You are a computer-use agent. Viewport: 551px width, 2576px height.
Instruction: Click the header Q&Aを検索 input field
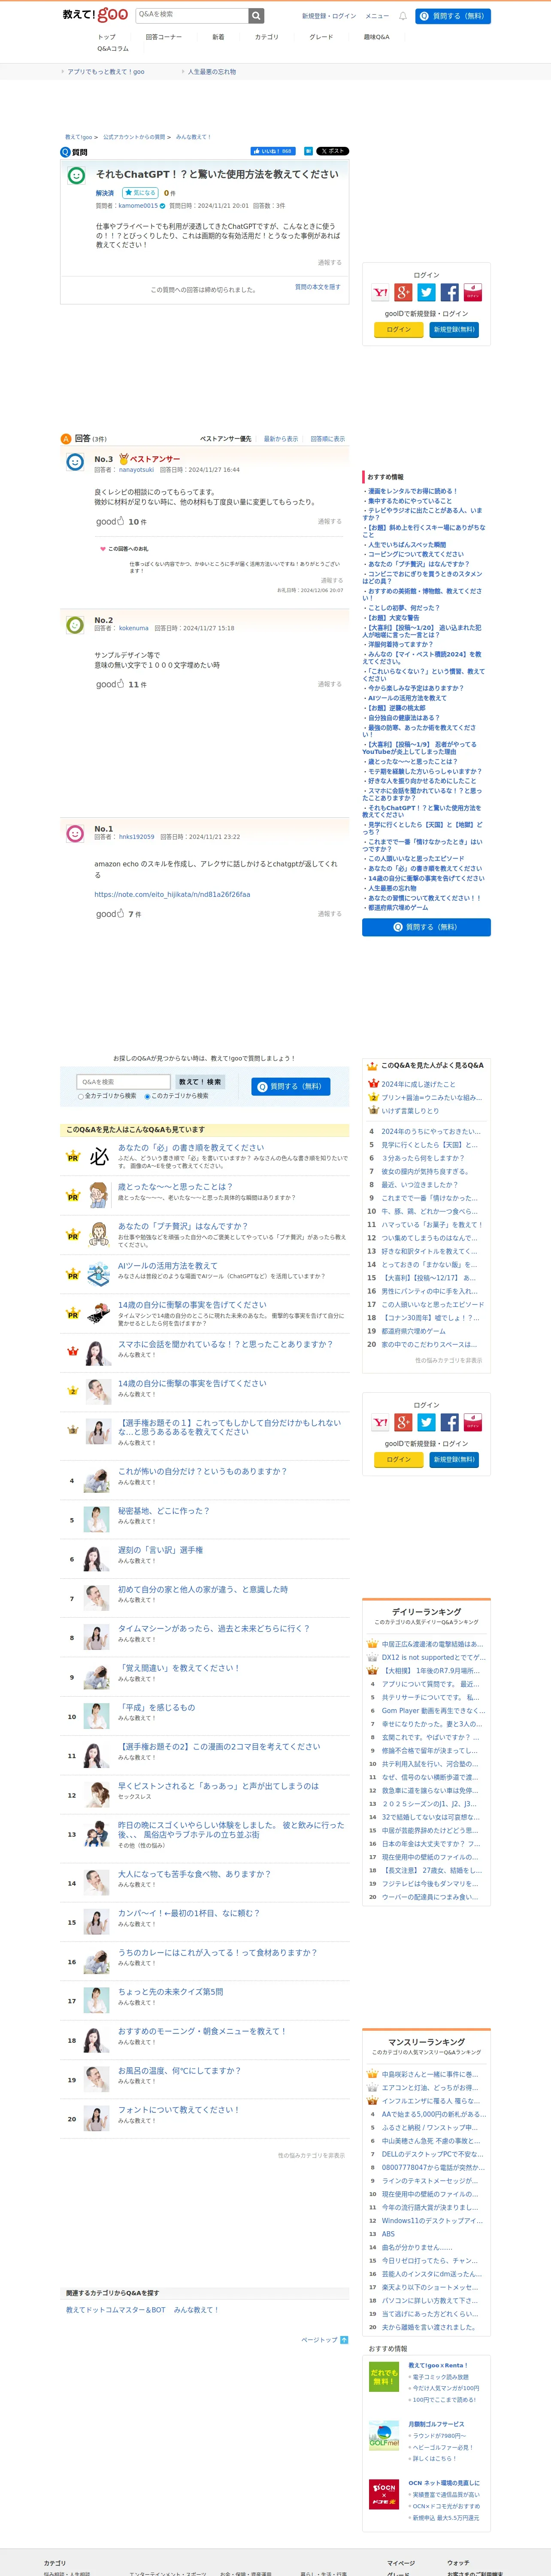pyautogui.click(x=192, y=15)
